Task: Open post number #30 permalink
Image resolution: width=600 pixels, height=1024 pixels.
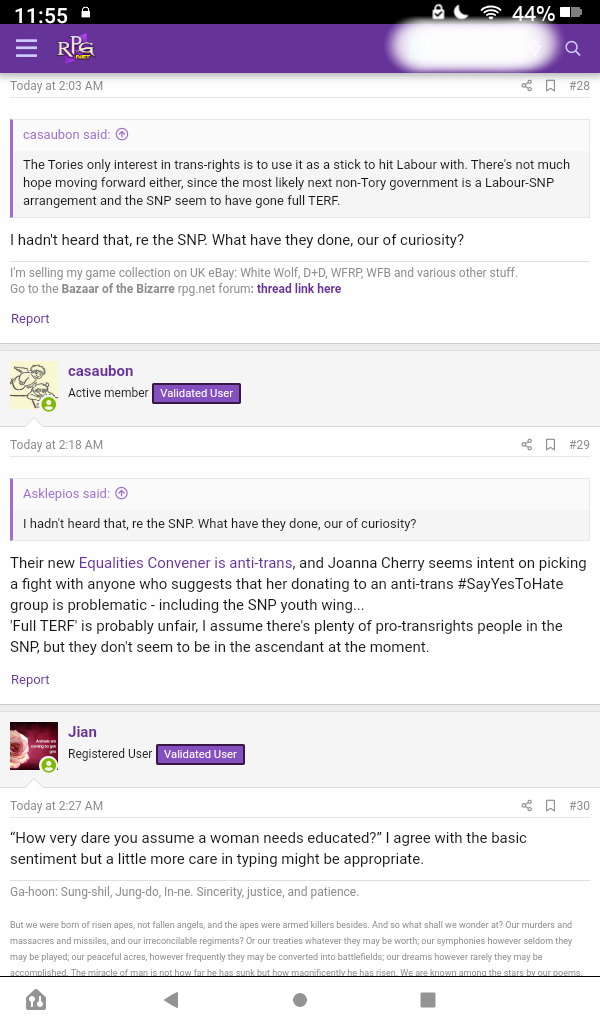Action: coord(579,806)
